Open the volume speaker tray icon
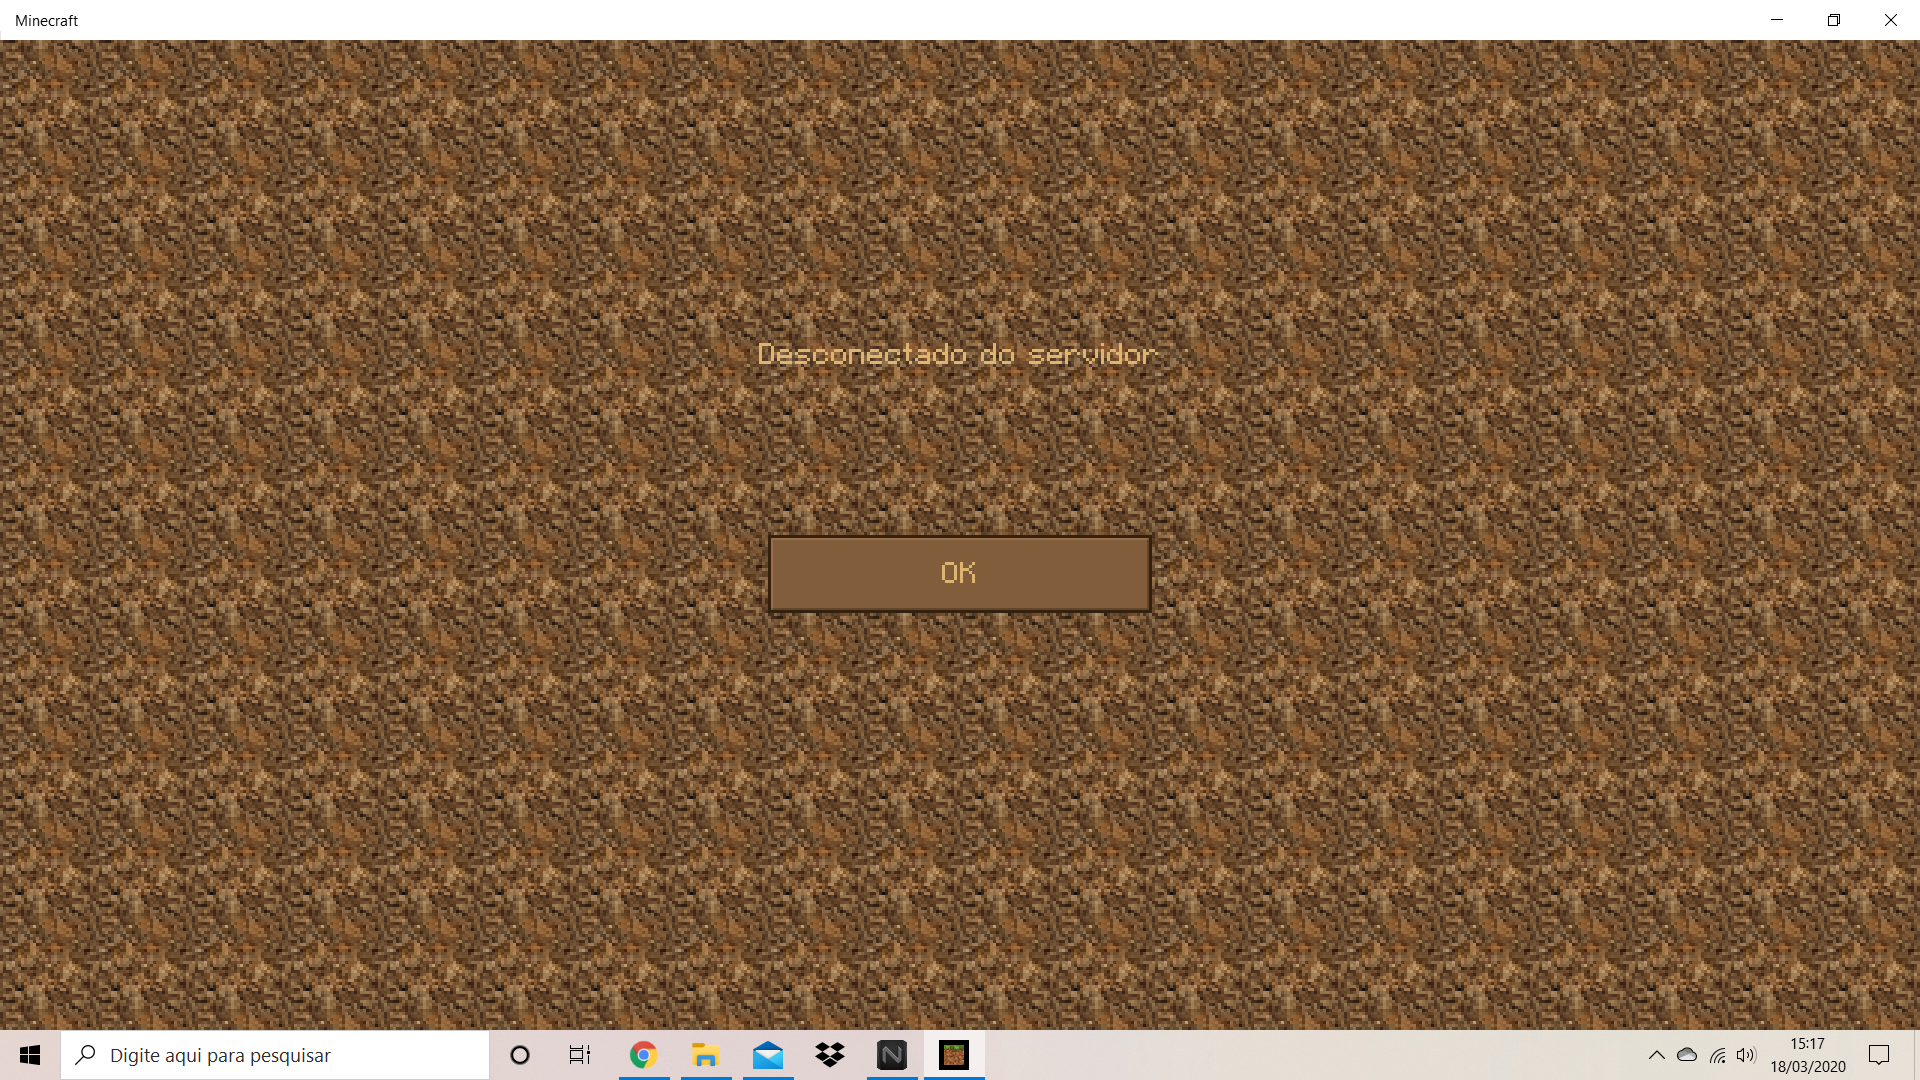The height and width of the screenshot is (1080, 1920). pyautogui.click(x=1746, y=1055)
